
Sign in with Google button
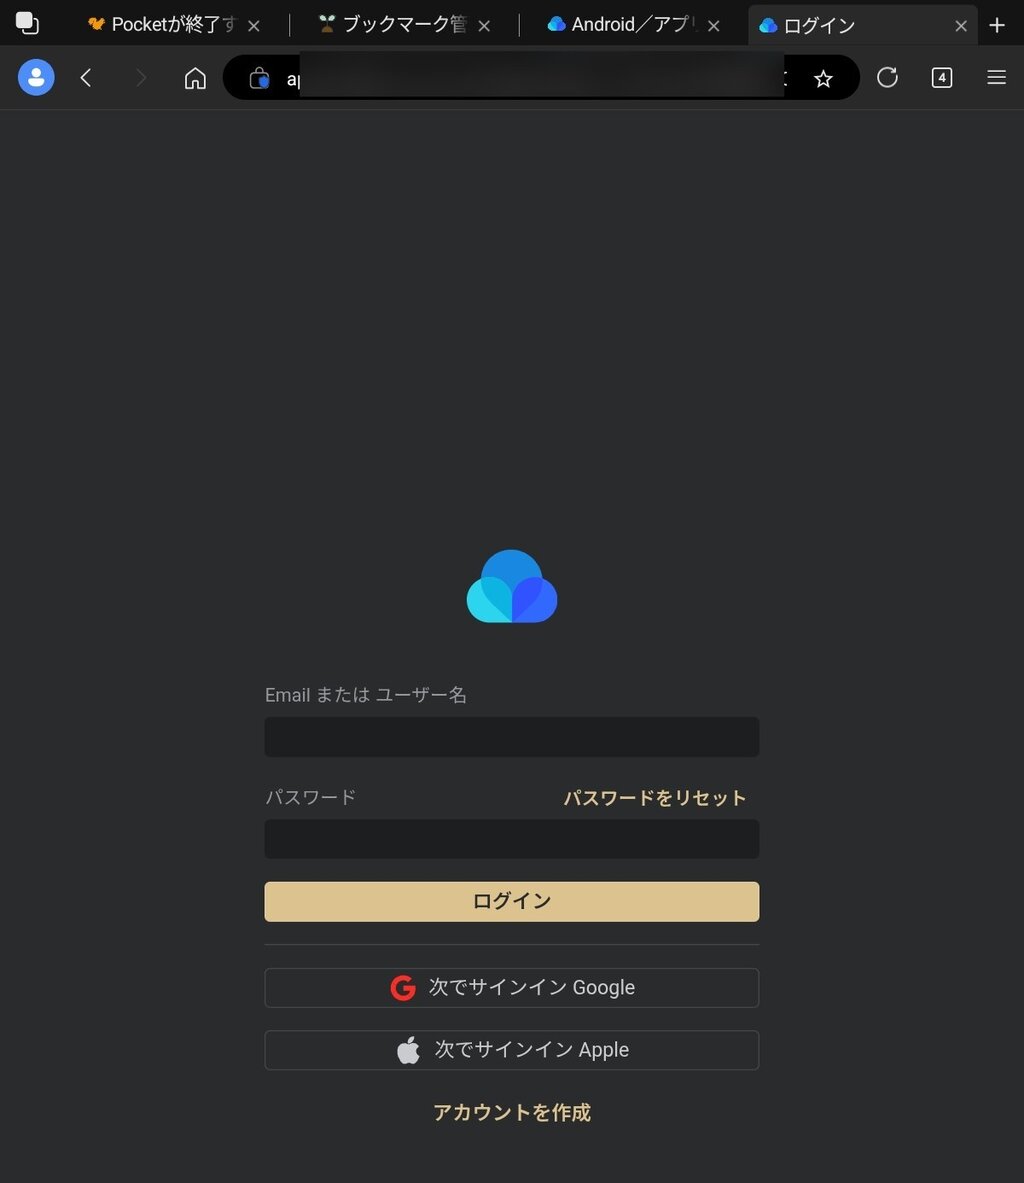[x=512, y=987]
